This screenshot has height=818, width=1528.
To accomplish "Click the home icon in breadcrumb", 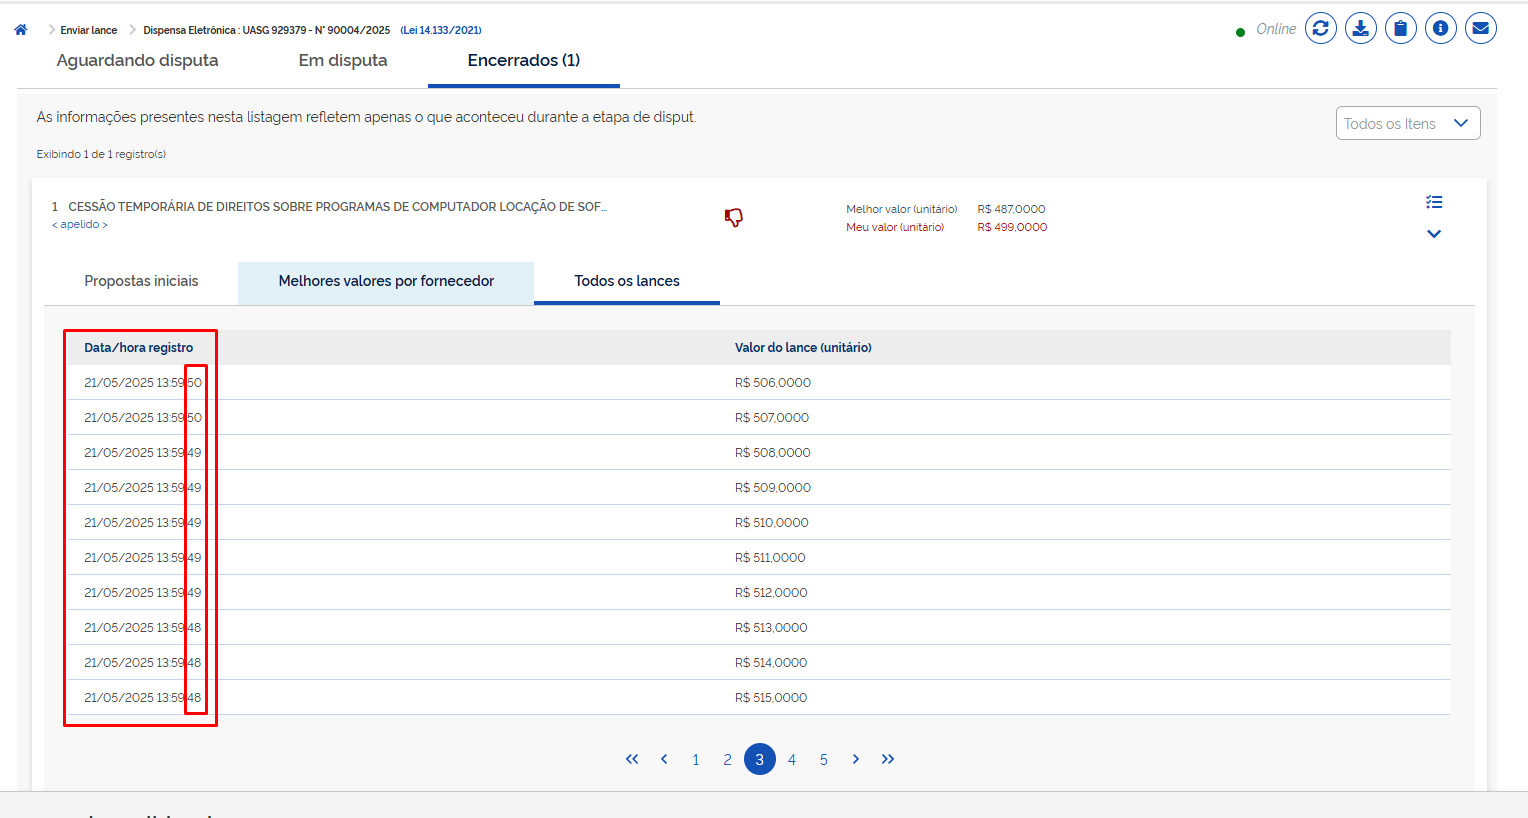I will 20,30.
